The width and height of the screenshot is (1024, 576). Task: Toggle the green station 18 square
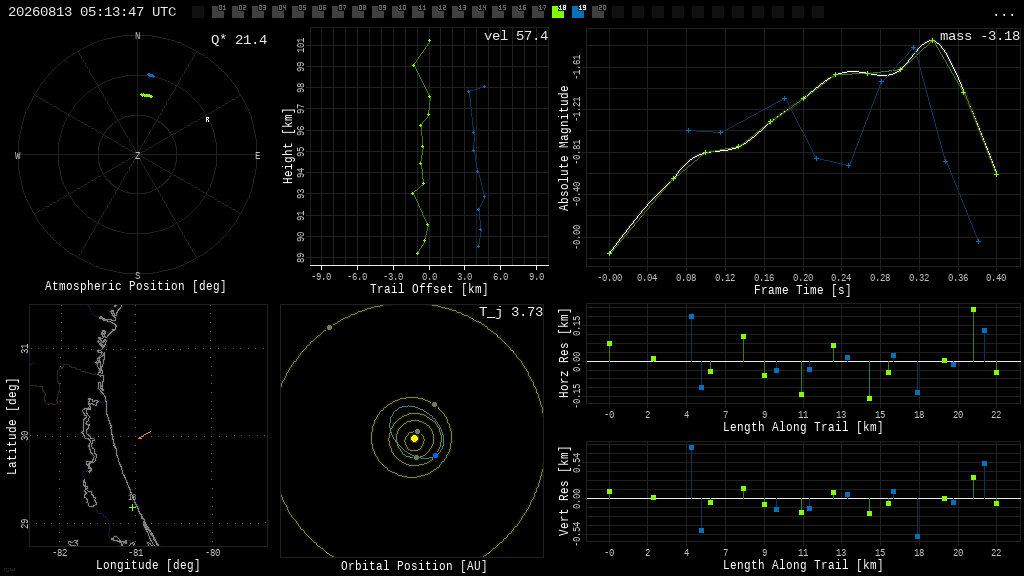[558, 12]
